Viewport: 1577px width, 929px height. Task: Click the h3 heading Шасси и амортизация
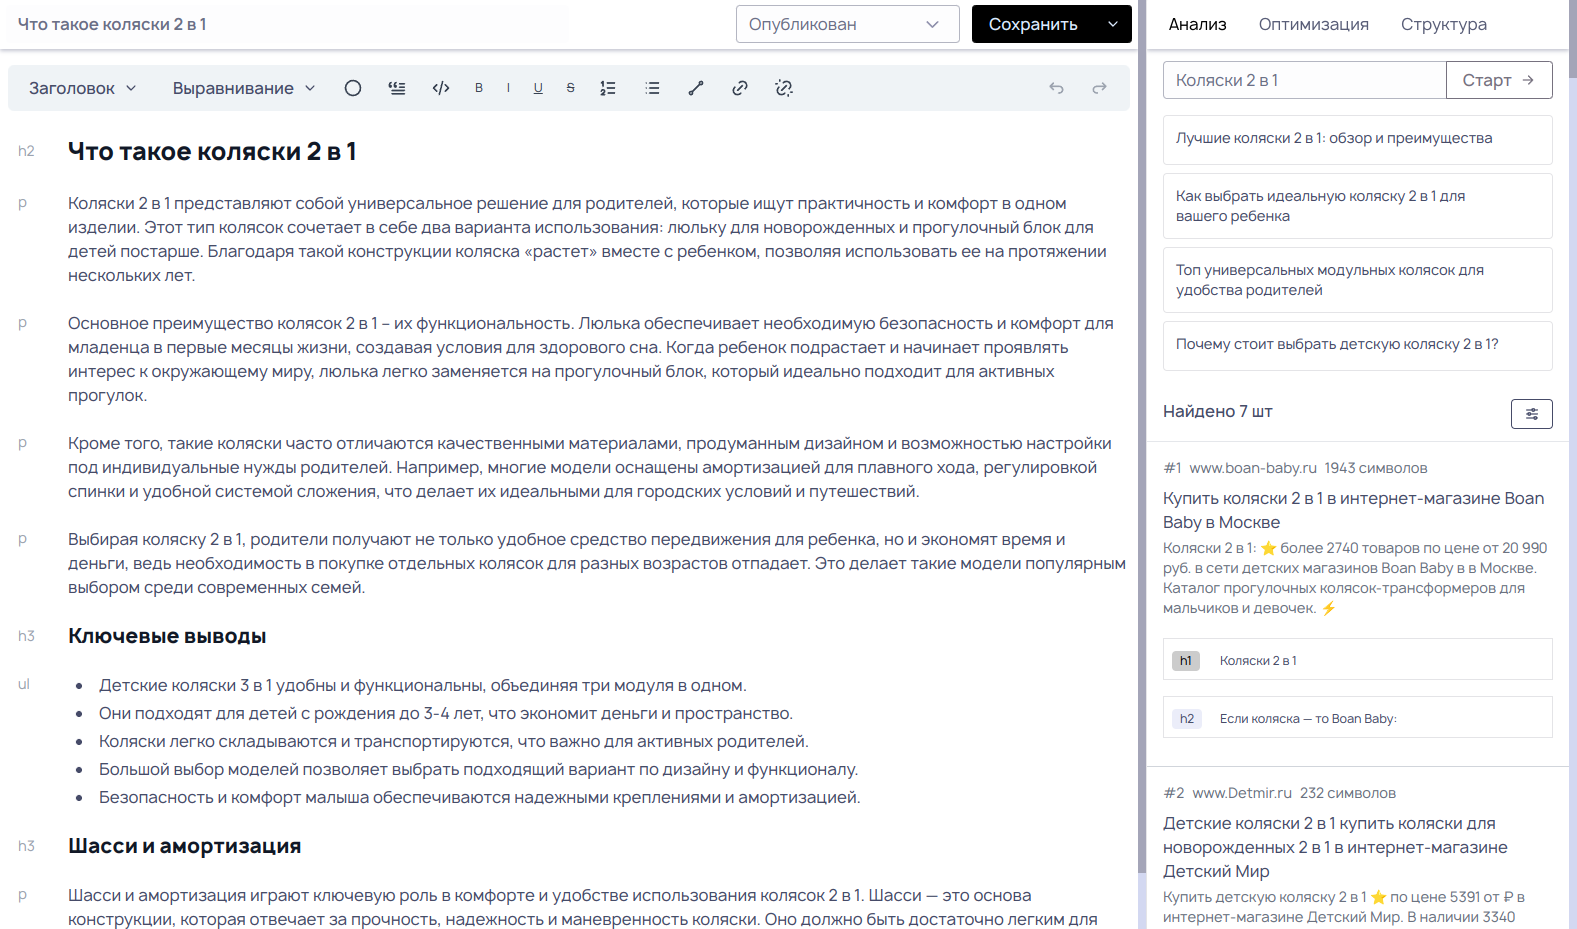185,846
